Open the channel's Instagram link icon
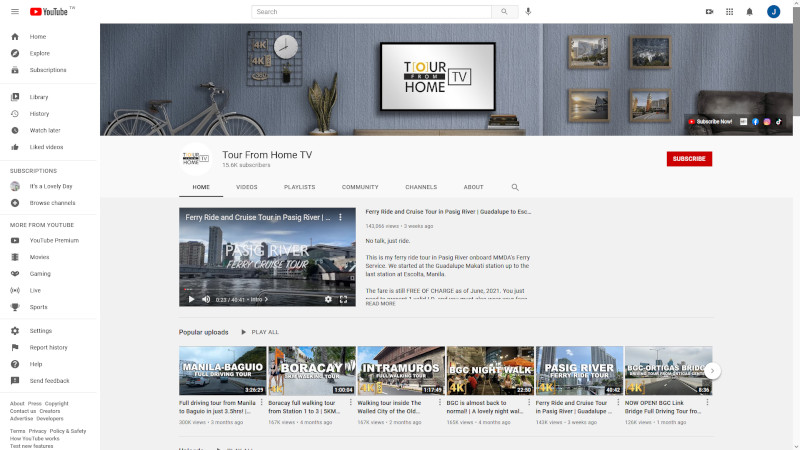 click(x=767, y=121)
